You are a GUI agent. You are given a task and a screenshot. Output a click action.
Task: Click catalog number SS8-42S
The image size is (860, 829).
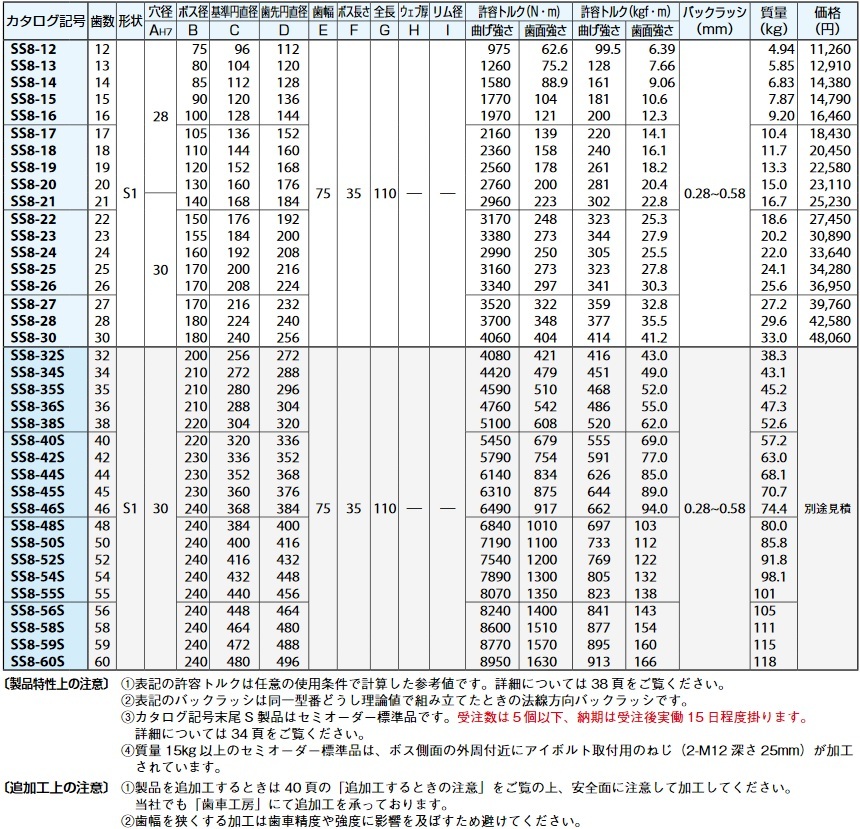37,458
